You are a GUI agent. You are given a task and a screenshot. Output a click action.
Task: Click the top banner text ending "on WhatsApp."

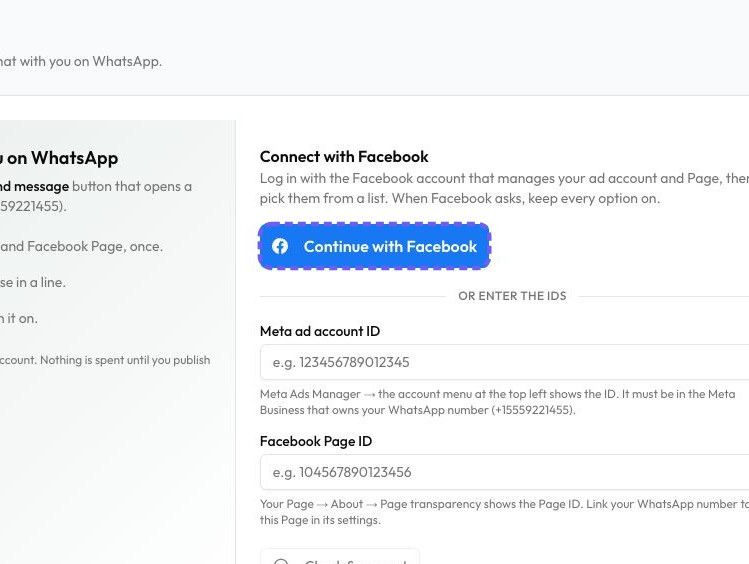click(81, 61)
